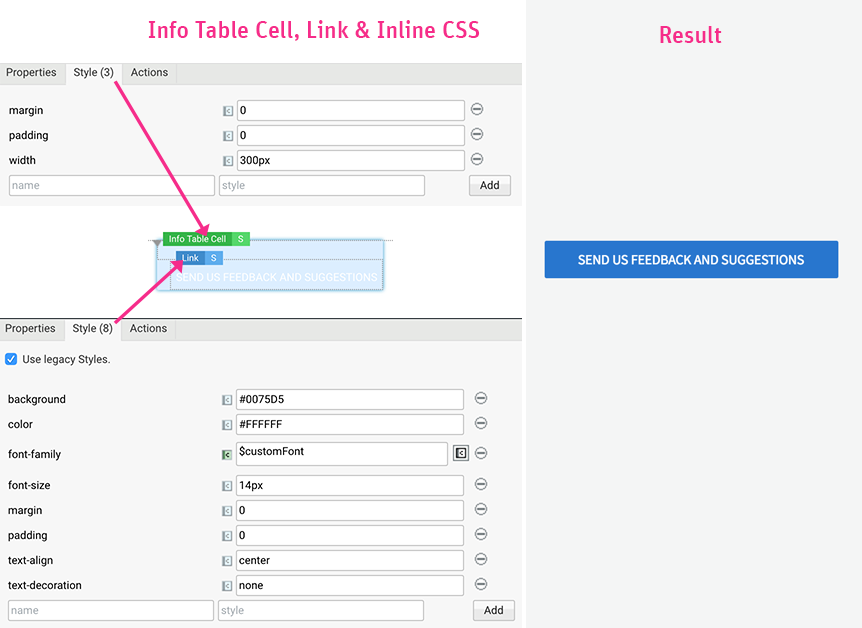Click CSS type icon beside font-family
Image resolution: width=862 pixels, height=628 pixels.
(227, 455)
